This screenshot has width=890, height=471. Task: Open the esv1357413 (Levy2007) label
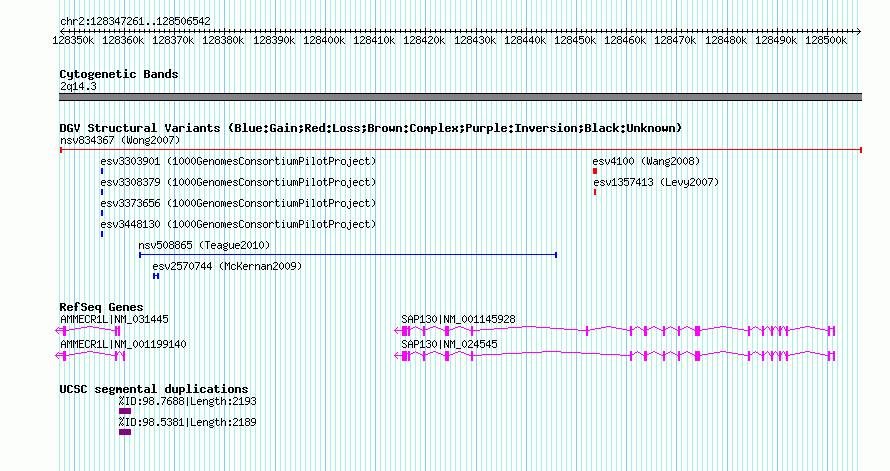pos(656,182)
